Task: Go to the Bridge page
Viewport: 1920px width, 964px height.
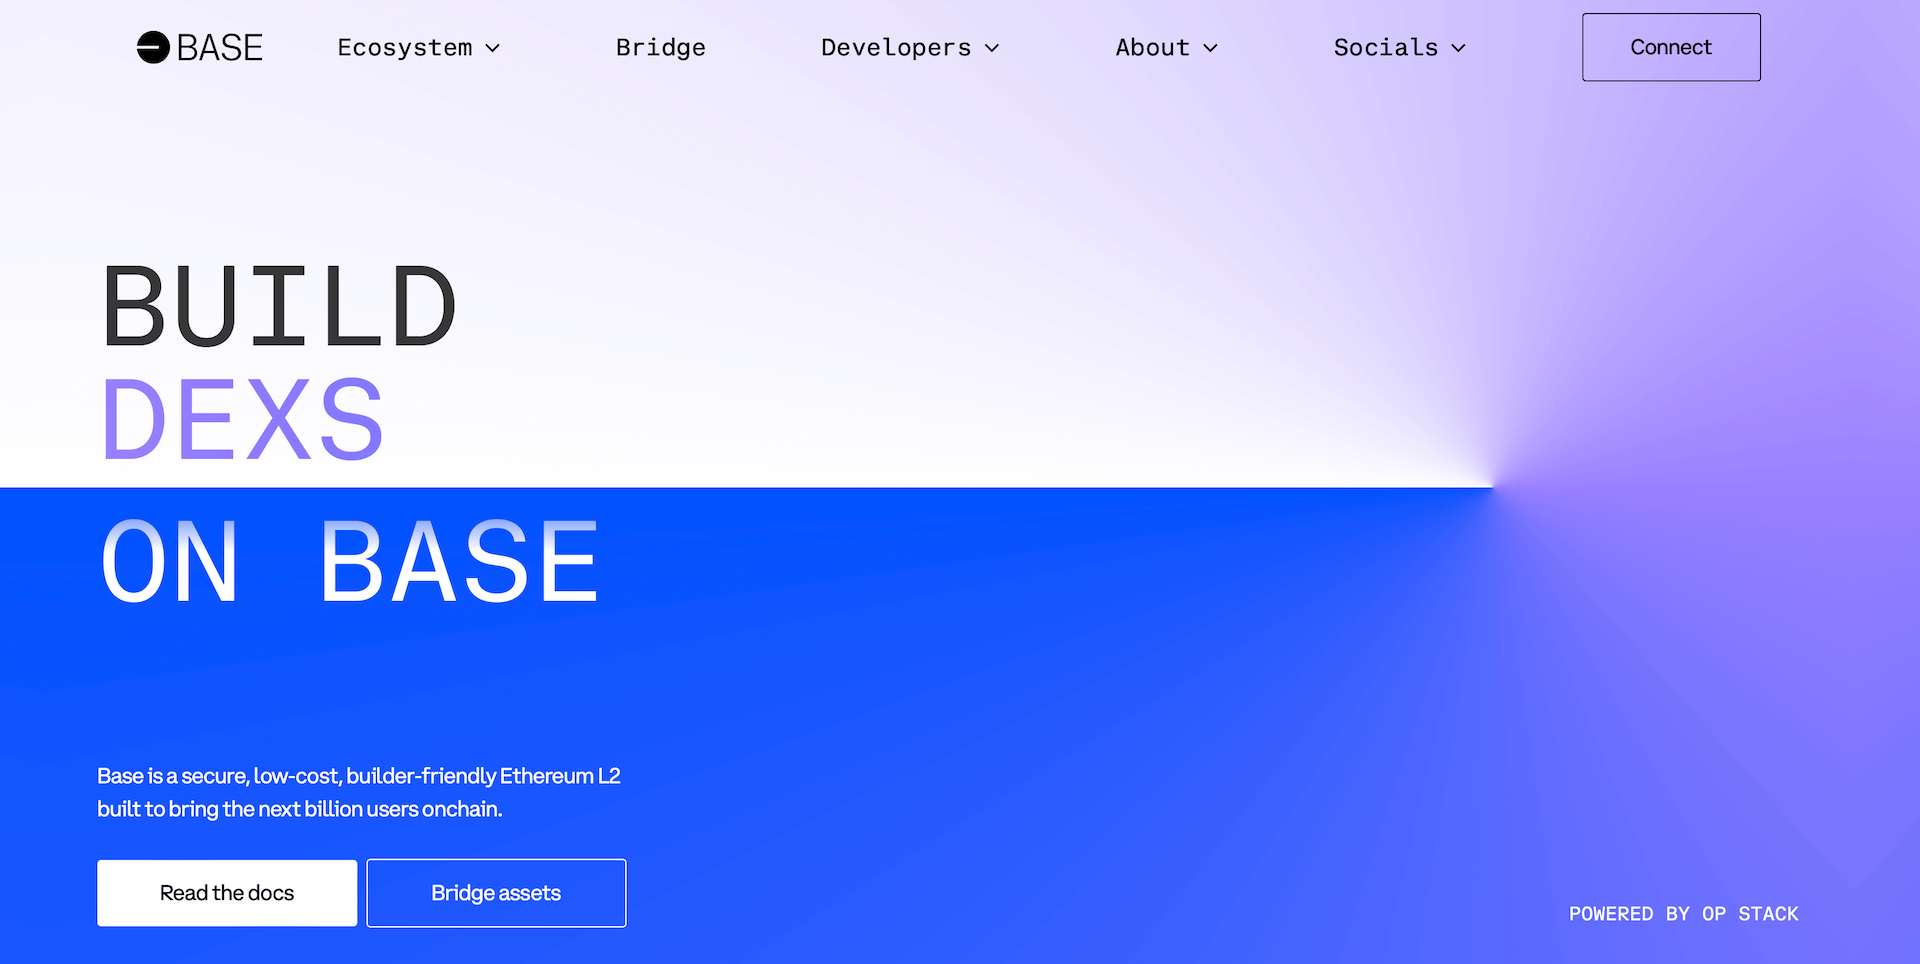Action: pos(661,47)
